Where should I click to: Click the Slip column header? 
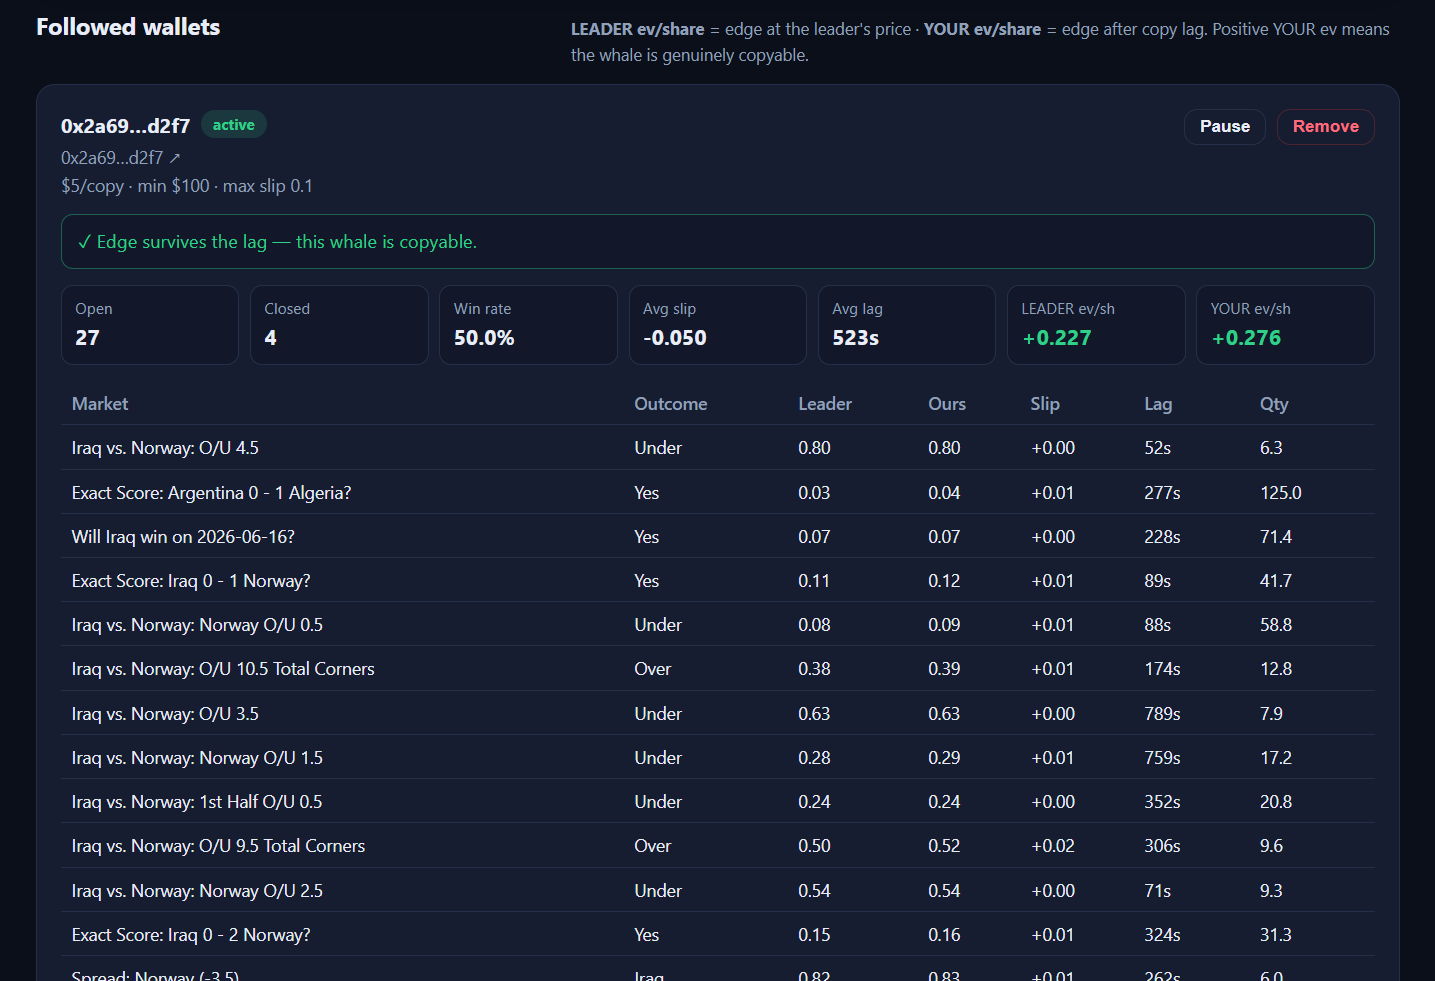coord(1045,404)
